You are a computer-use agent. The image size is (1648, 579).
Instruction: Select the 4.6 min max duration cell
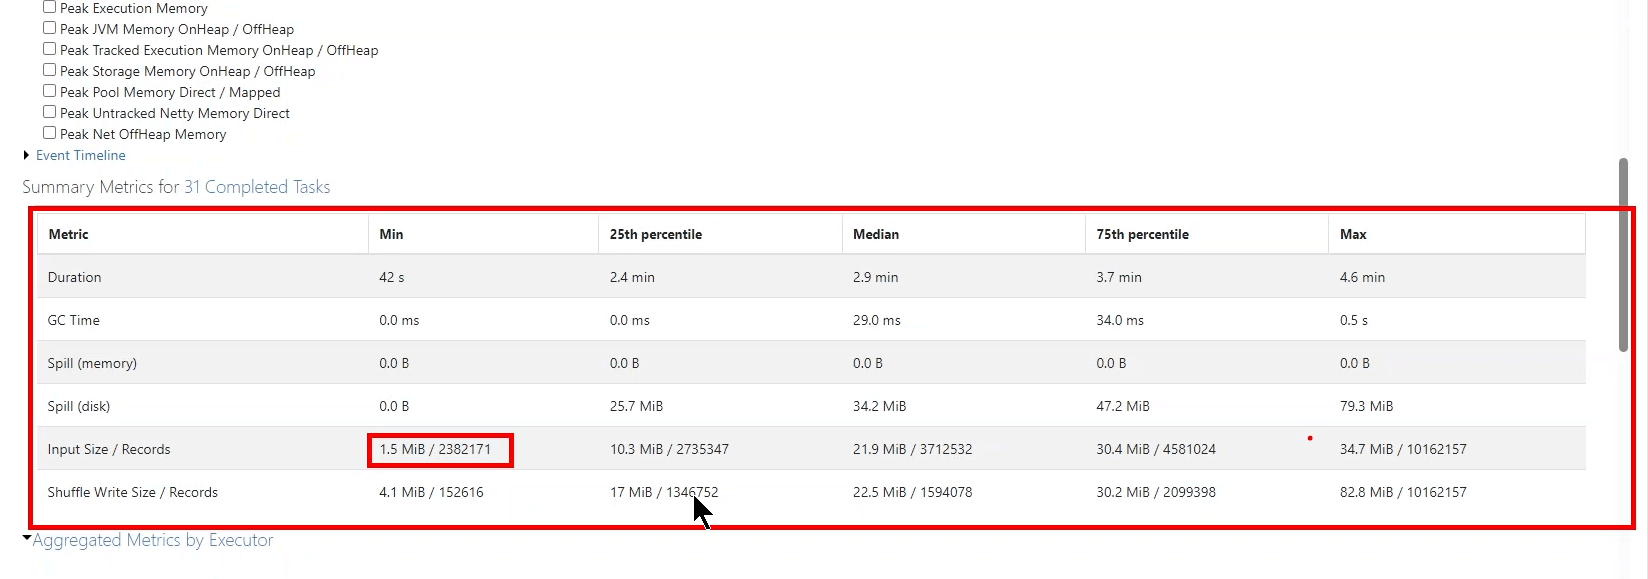[x=1362, y=277]
